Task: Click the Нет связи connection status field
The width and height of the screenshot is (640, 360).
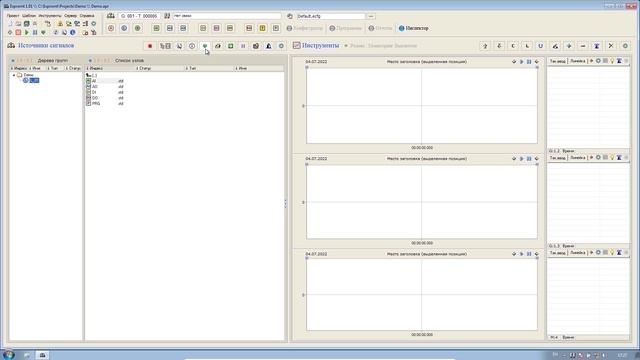Action: point(227,16)
